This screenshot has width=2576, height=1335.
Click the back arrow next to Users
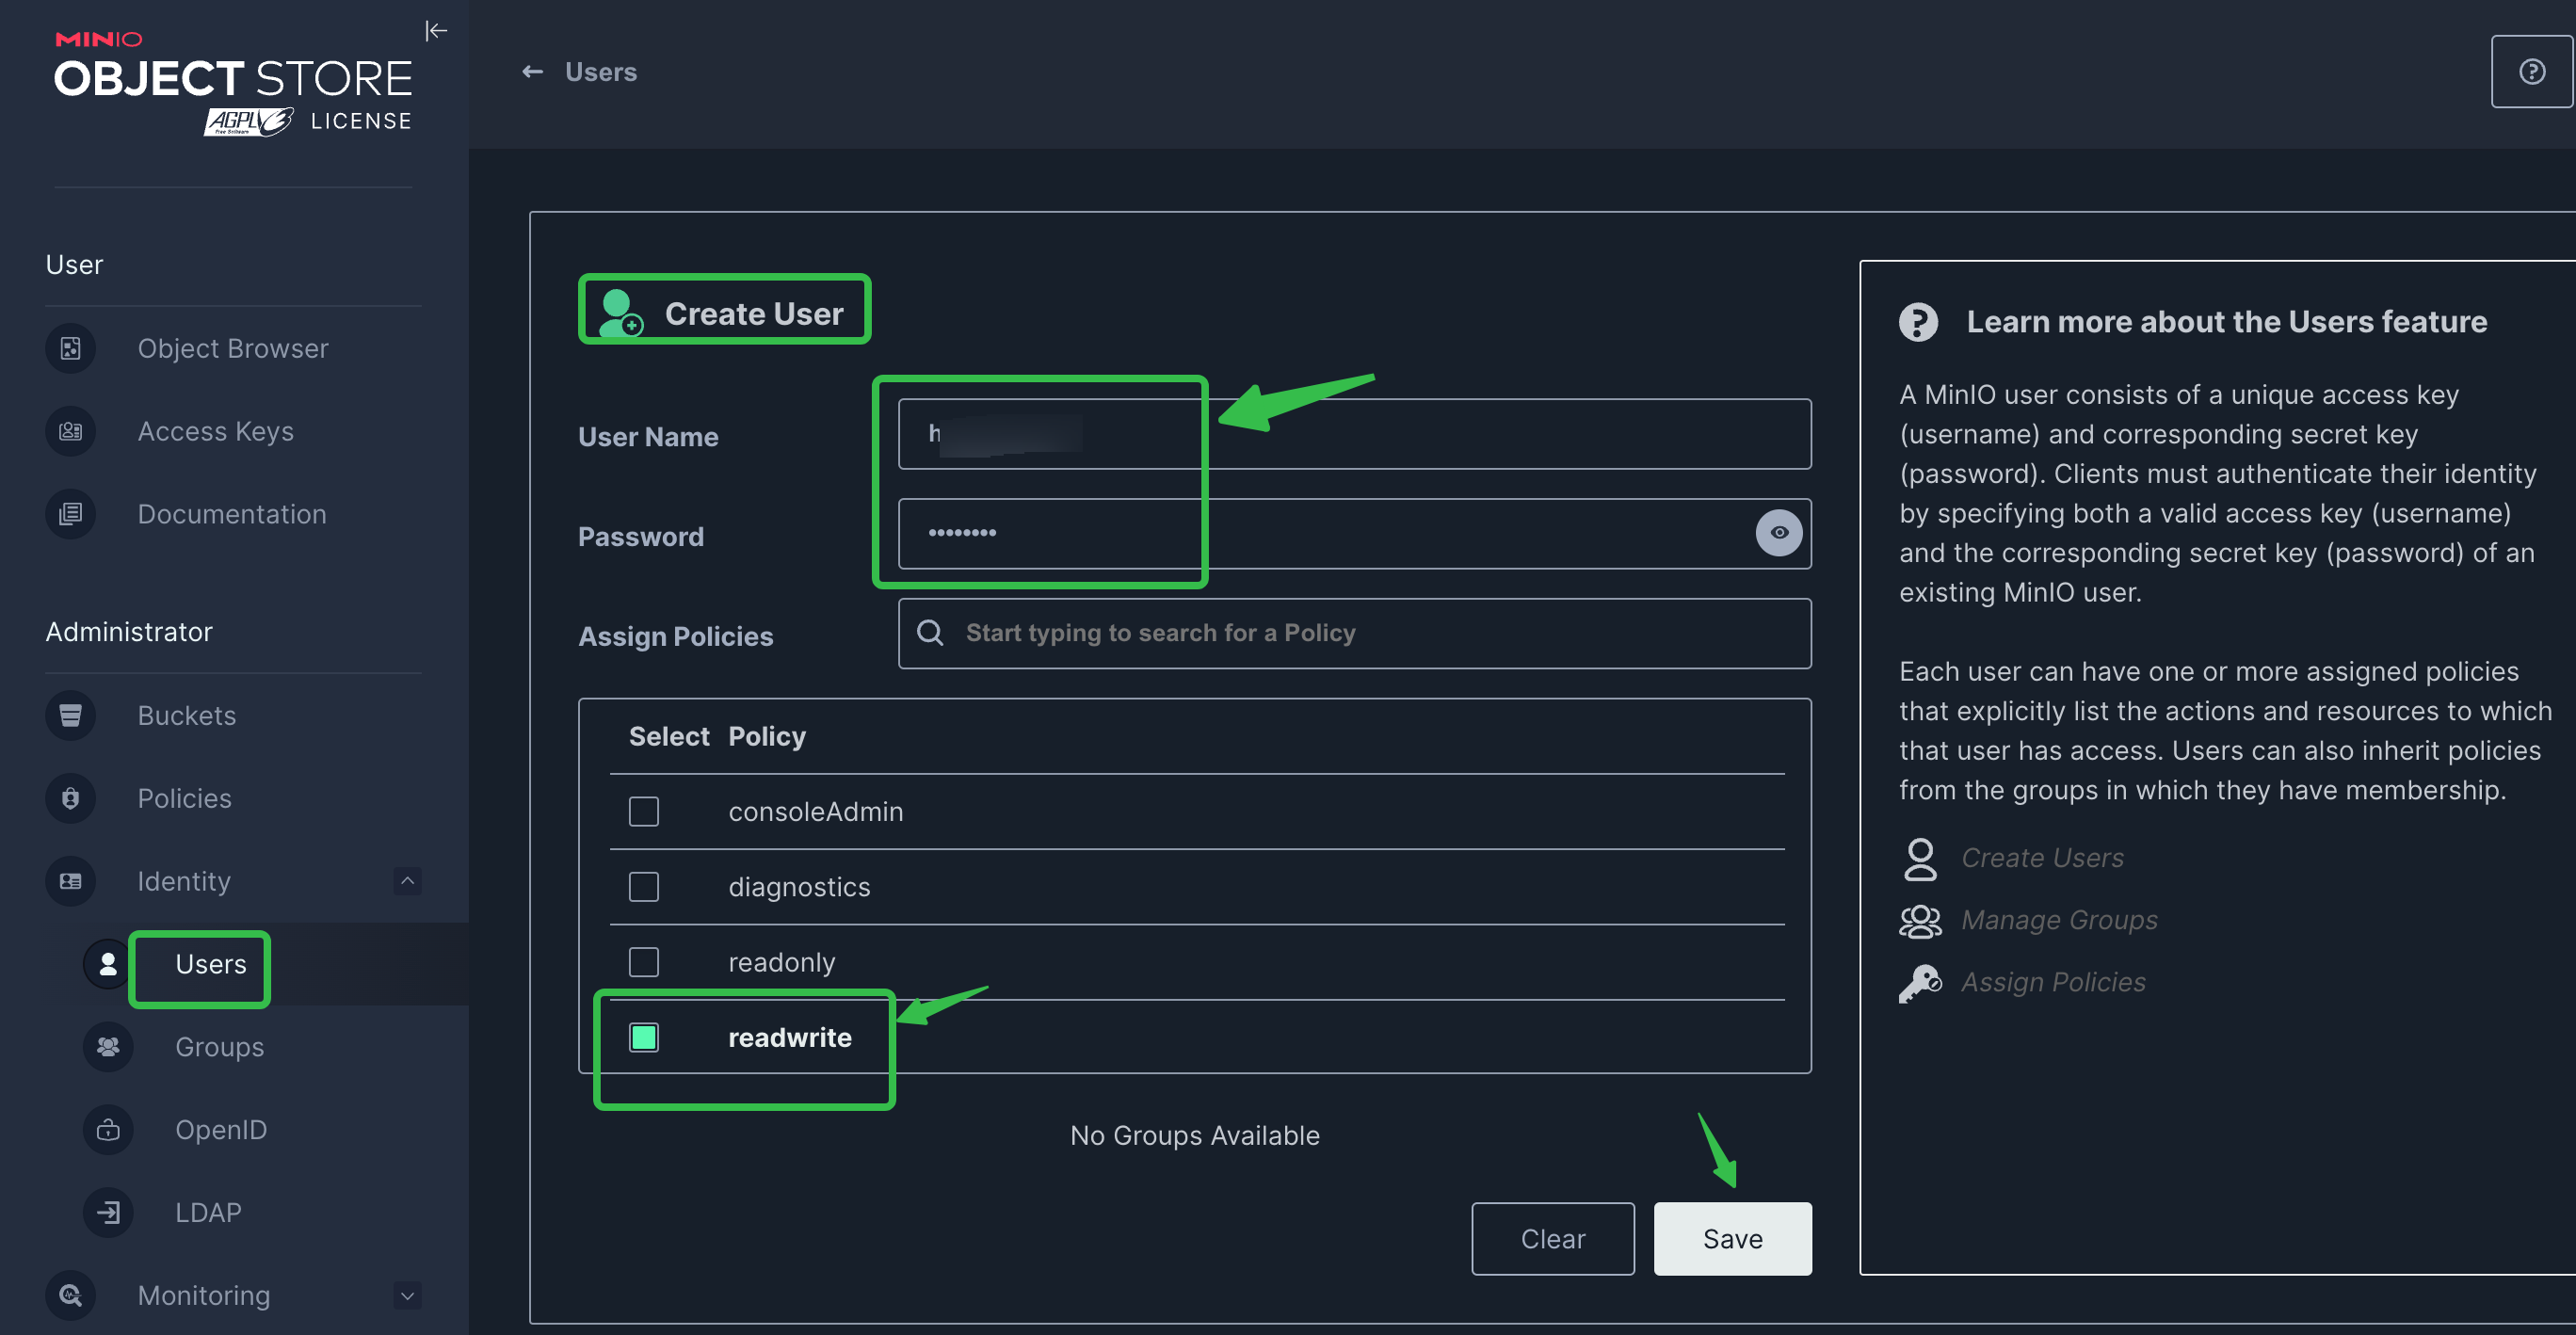tap(532, 72)
